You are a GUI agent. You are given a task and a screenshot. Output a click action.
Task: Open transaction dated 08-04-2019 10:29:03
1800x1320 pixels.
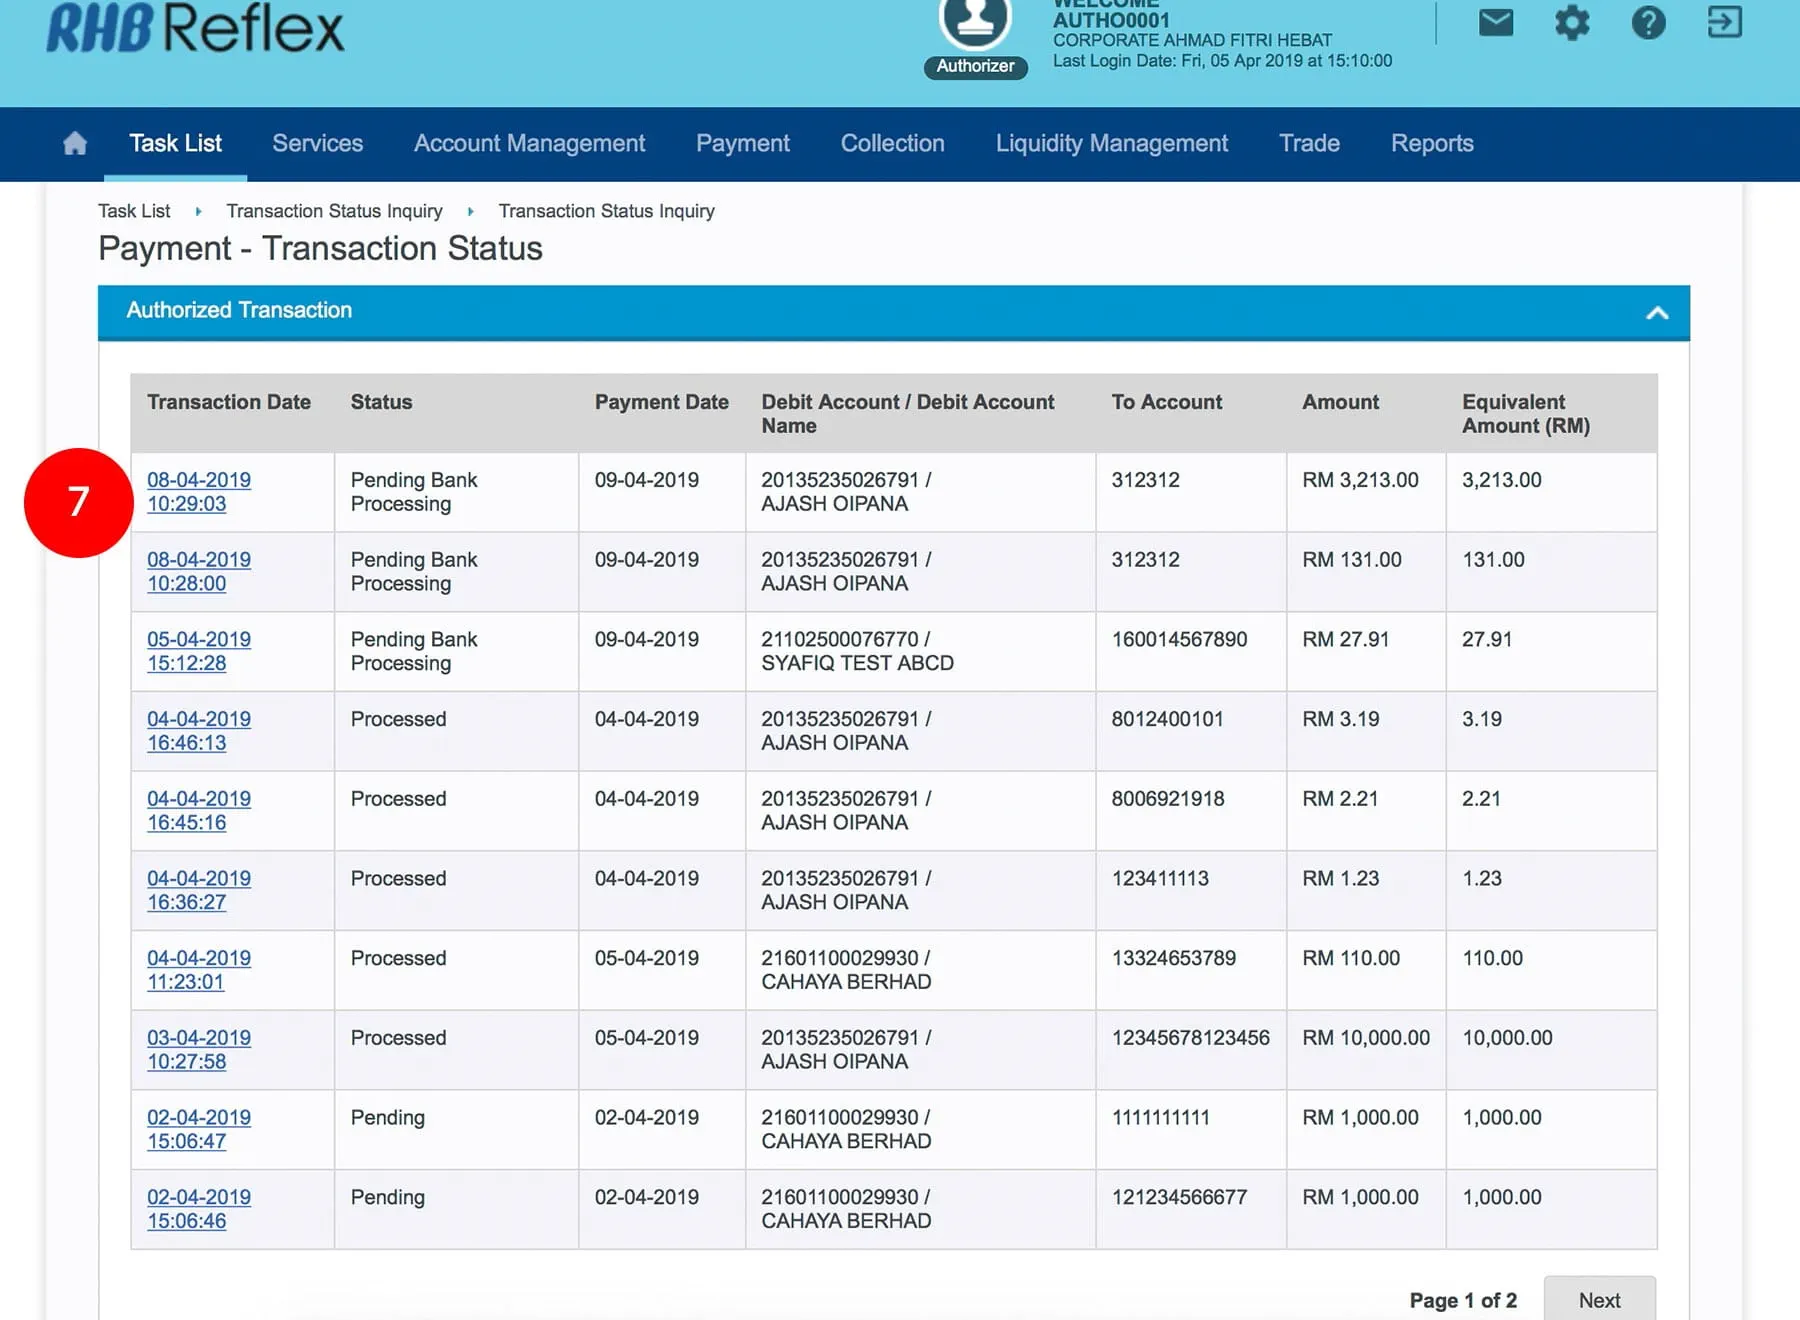click(198, 492)
